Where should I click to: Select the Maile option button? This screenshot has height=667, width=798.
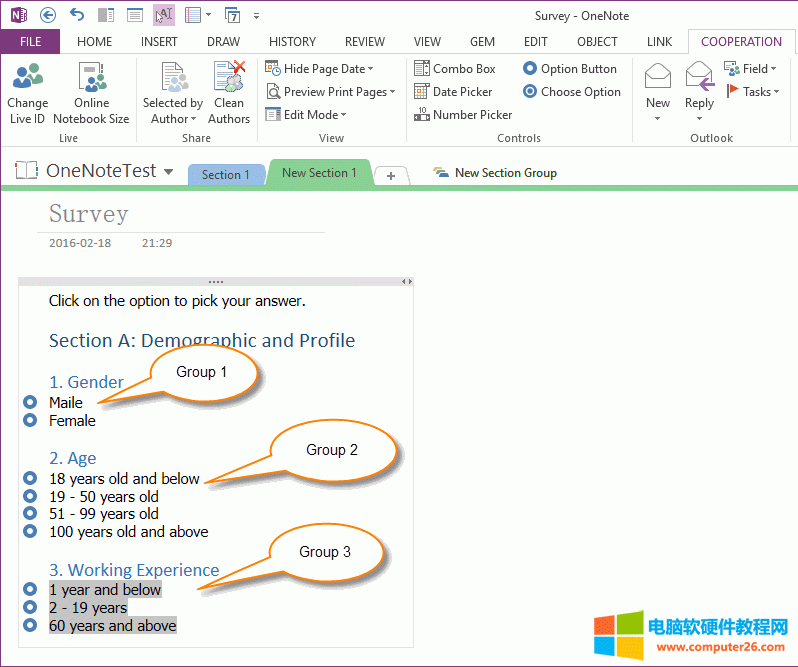[31, 402]
